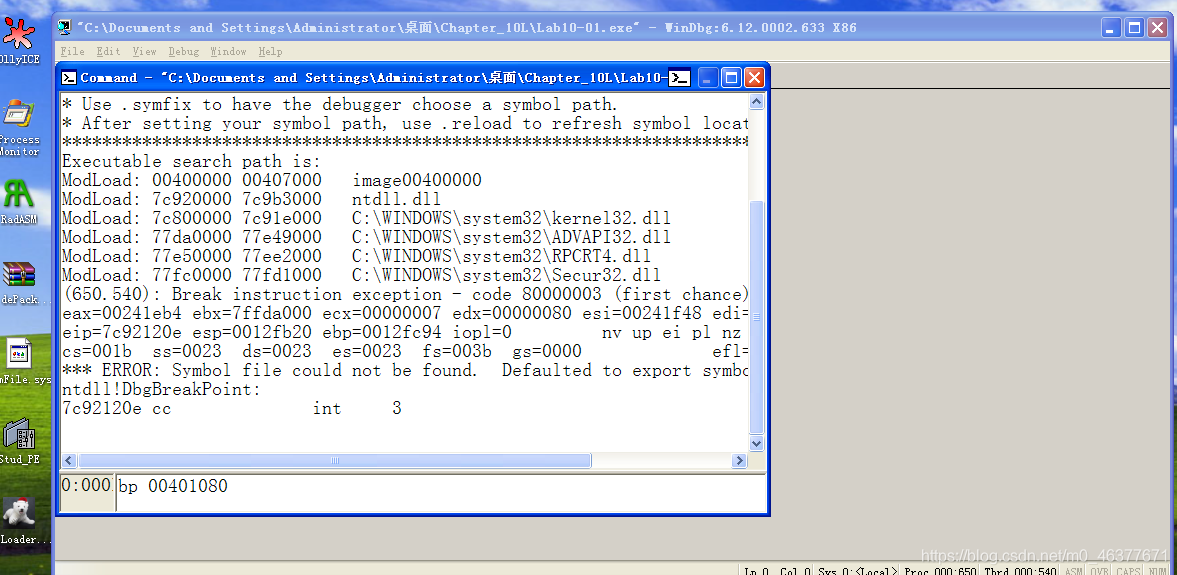Click the 'int 3' disassembly line
Image resolution: width=1177 pixels, height=575 pixels.
[x=232, y=408]
